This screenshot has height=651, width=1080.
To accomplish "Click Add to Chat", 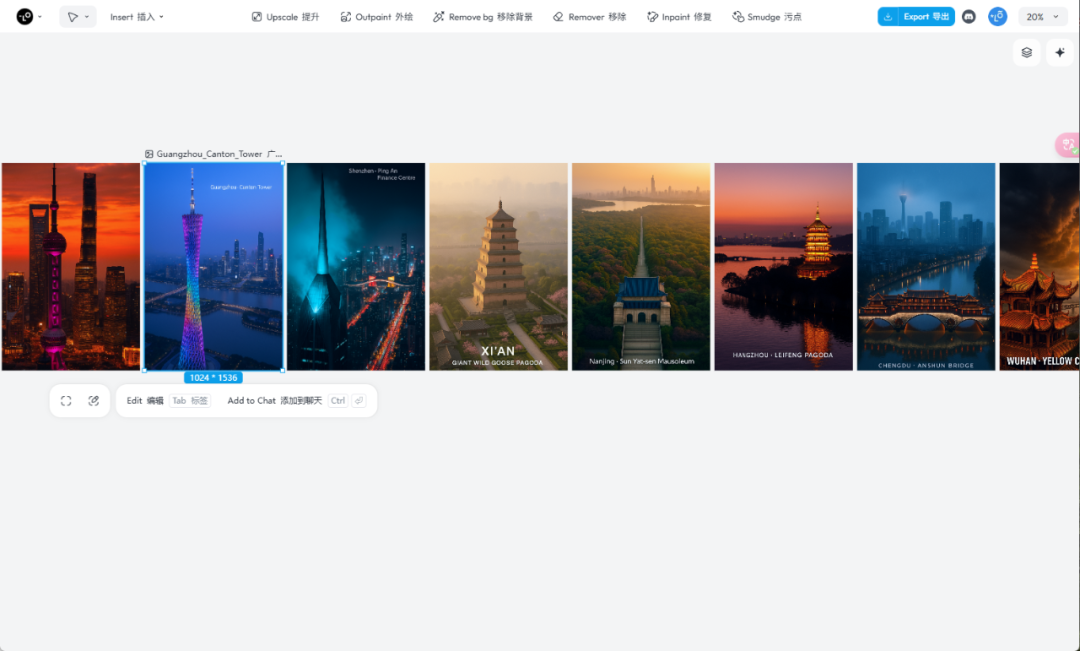I will click(x=274, y=401).
